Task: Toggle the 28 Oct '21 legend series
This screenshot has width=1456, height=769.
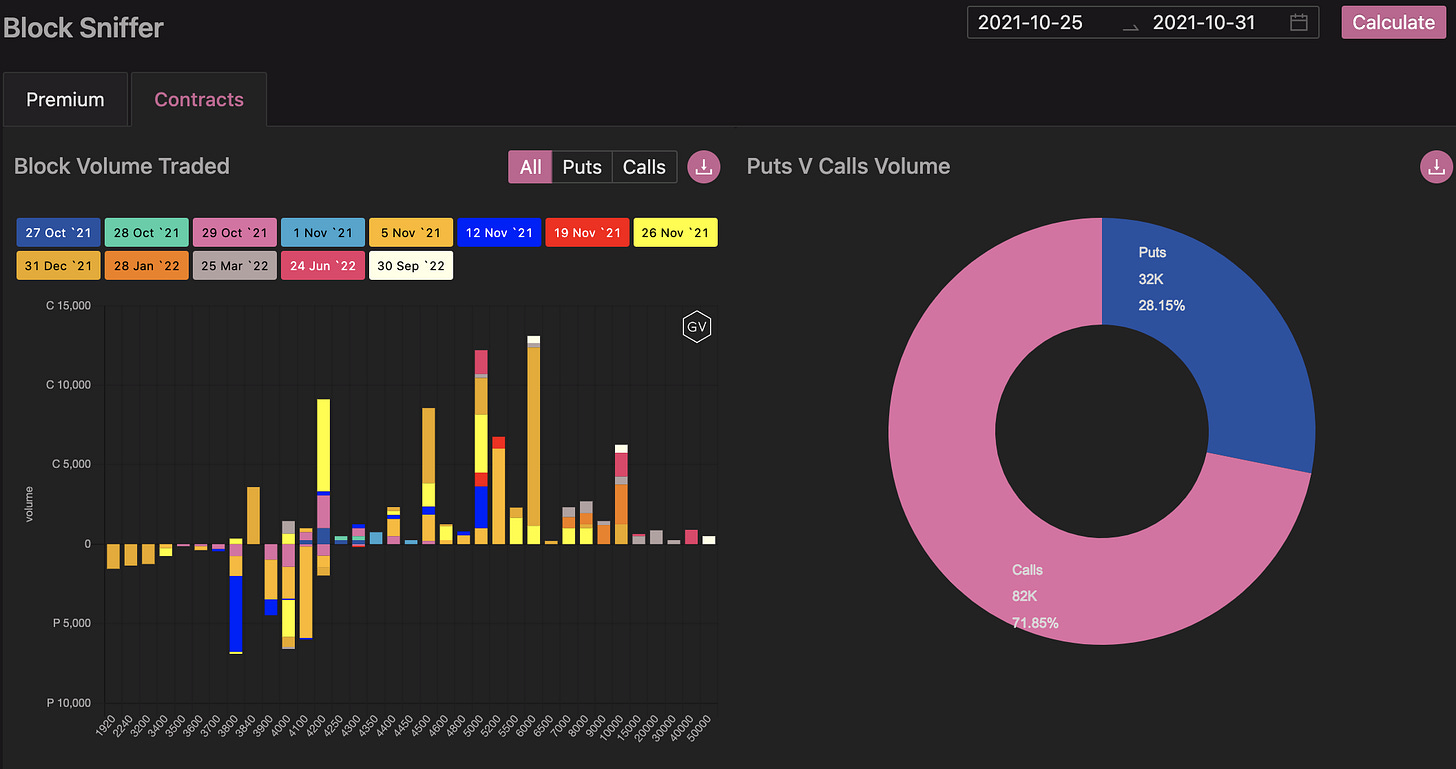Action: coord(146,233)
